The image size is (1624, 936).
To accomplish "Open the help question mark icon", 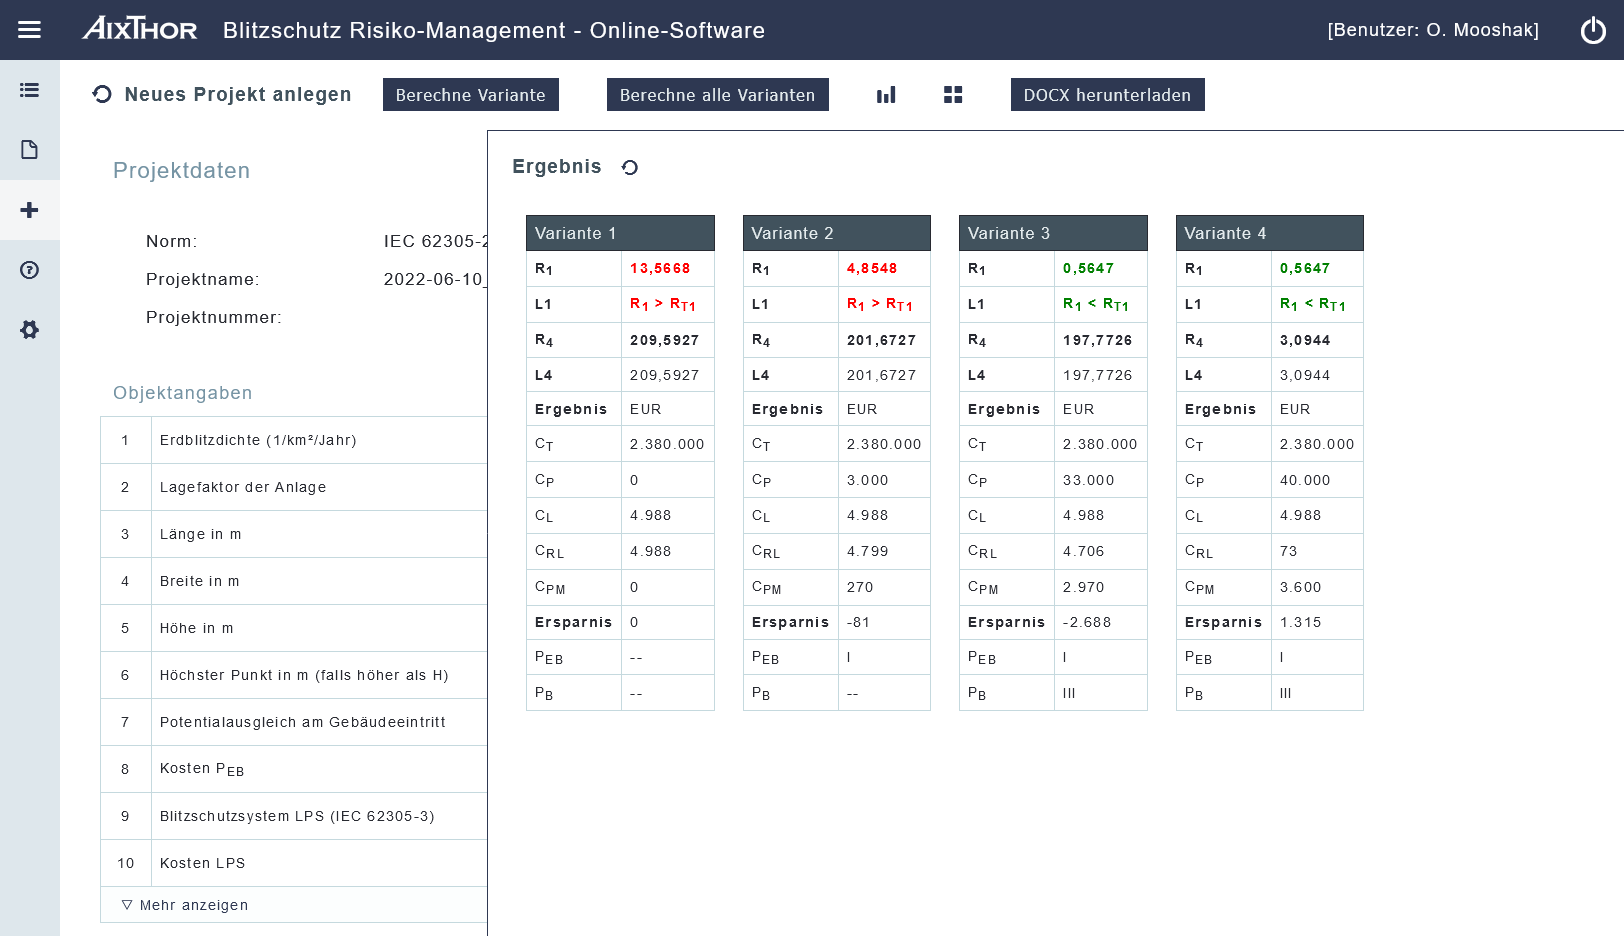I will pos(30,270).
